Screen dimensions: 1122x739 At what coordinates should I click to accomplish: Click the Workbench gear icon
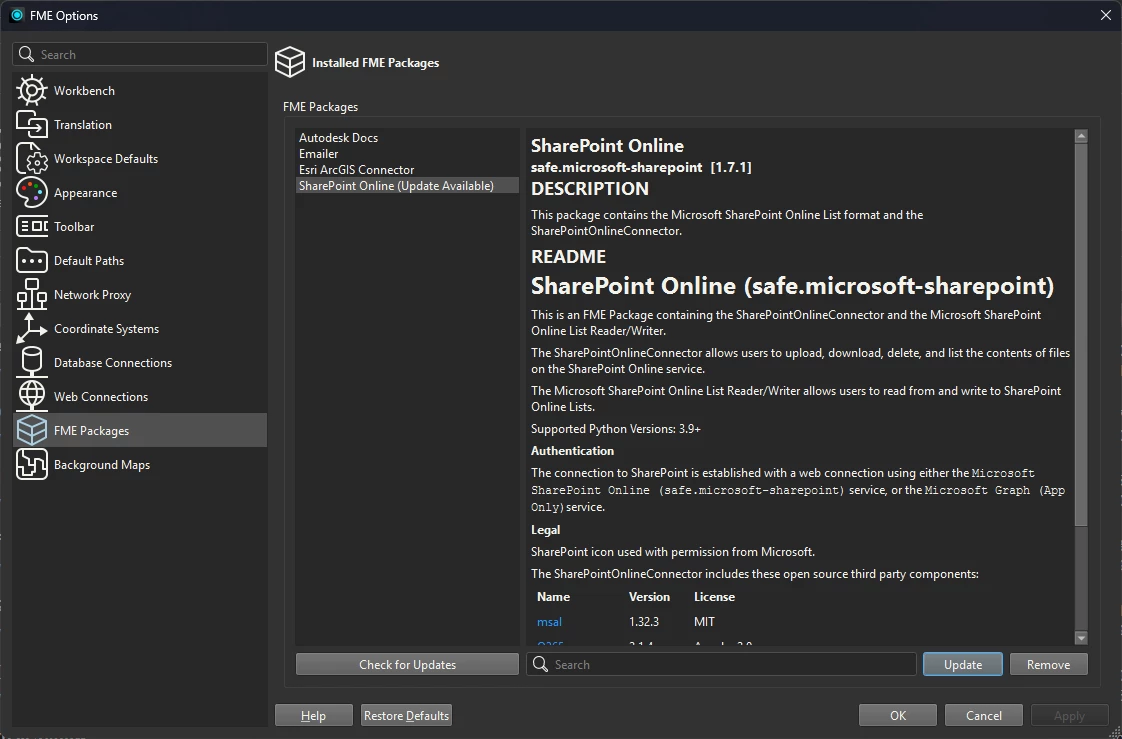point(31,91)
